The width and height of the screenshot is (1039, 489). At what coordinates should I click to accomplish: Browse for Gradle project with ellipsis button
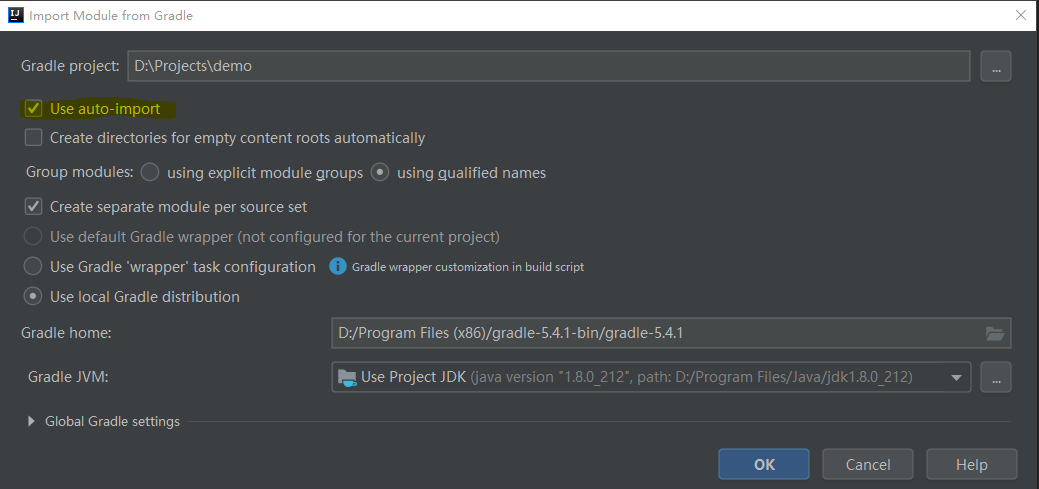coord(996,66)
